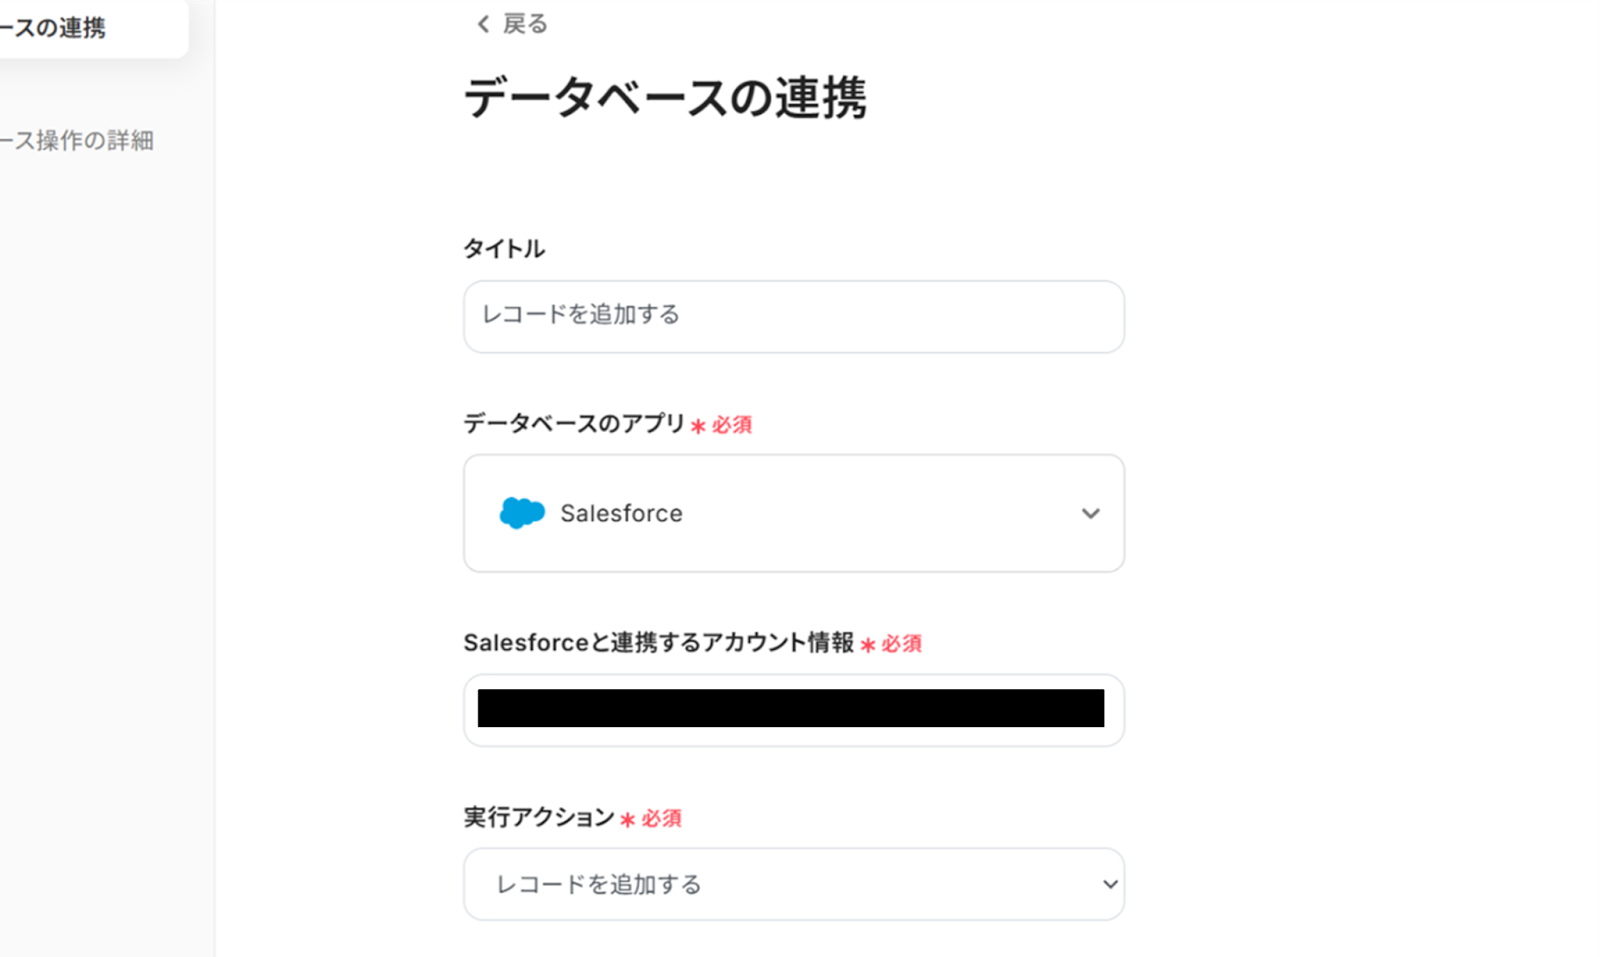Click the タイトル field label
Viewport: 1600px width, 957px height.
(503, 248)
